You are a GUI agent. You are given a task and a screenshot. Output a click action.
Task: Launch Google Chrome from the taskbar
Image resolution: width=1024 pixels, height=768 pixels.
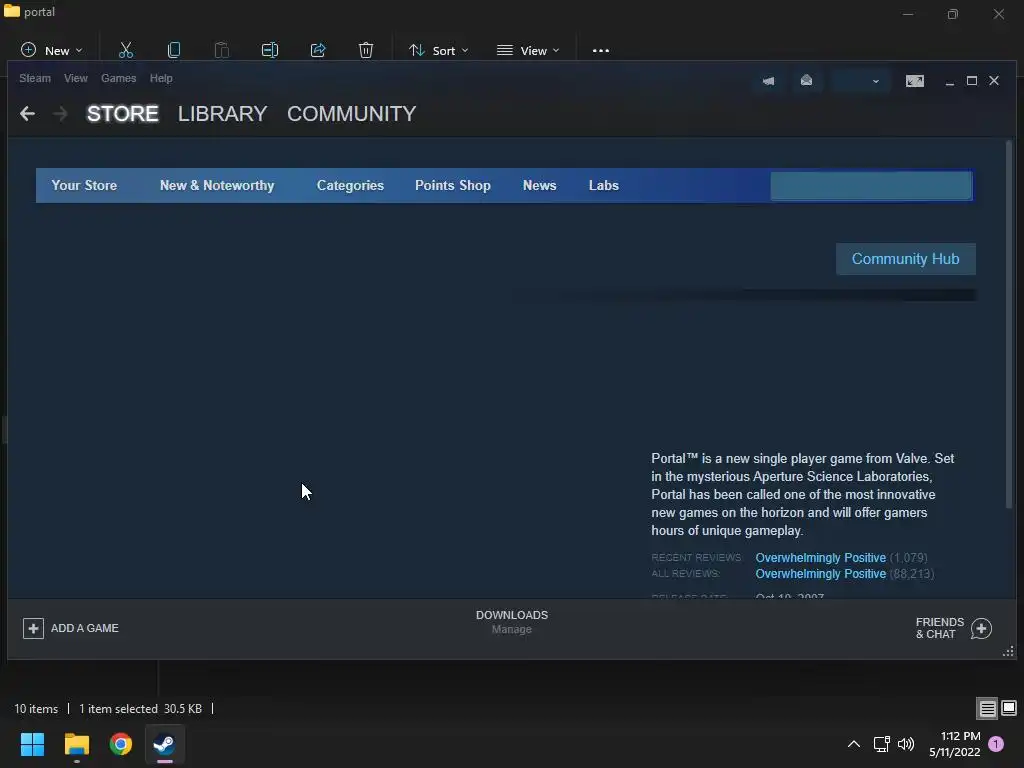(x=121, y=744)
